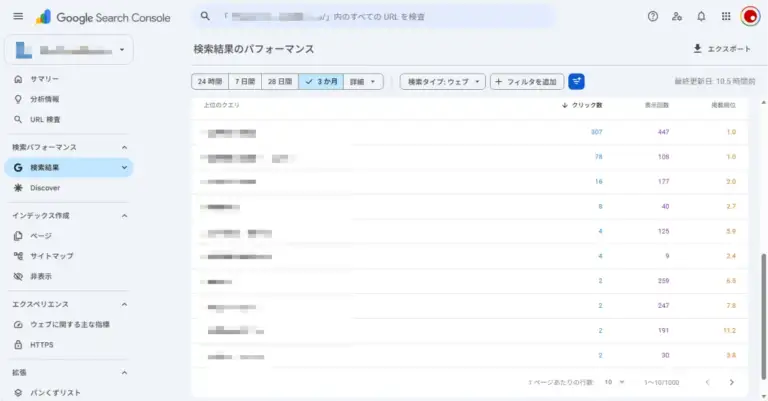Click the magnifier icon beside URL 検査
This screenshot has height=401, width=768.
coord(18,119)
